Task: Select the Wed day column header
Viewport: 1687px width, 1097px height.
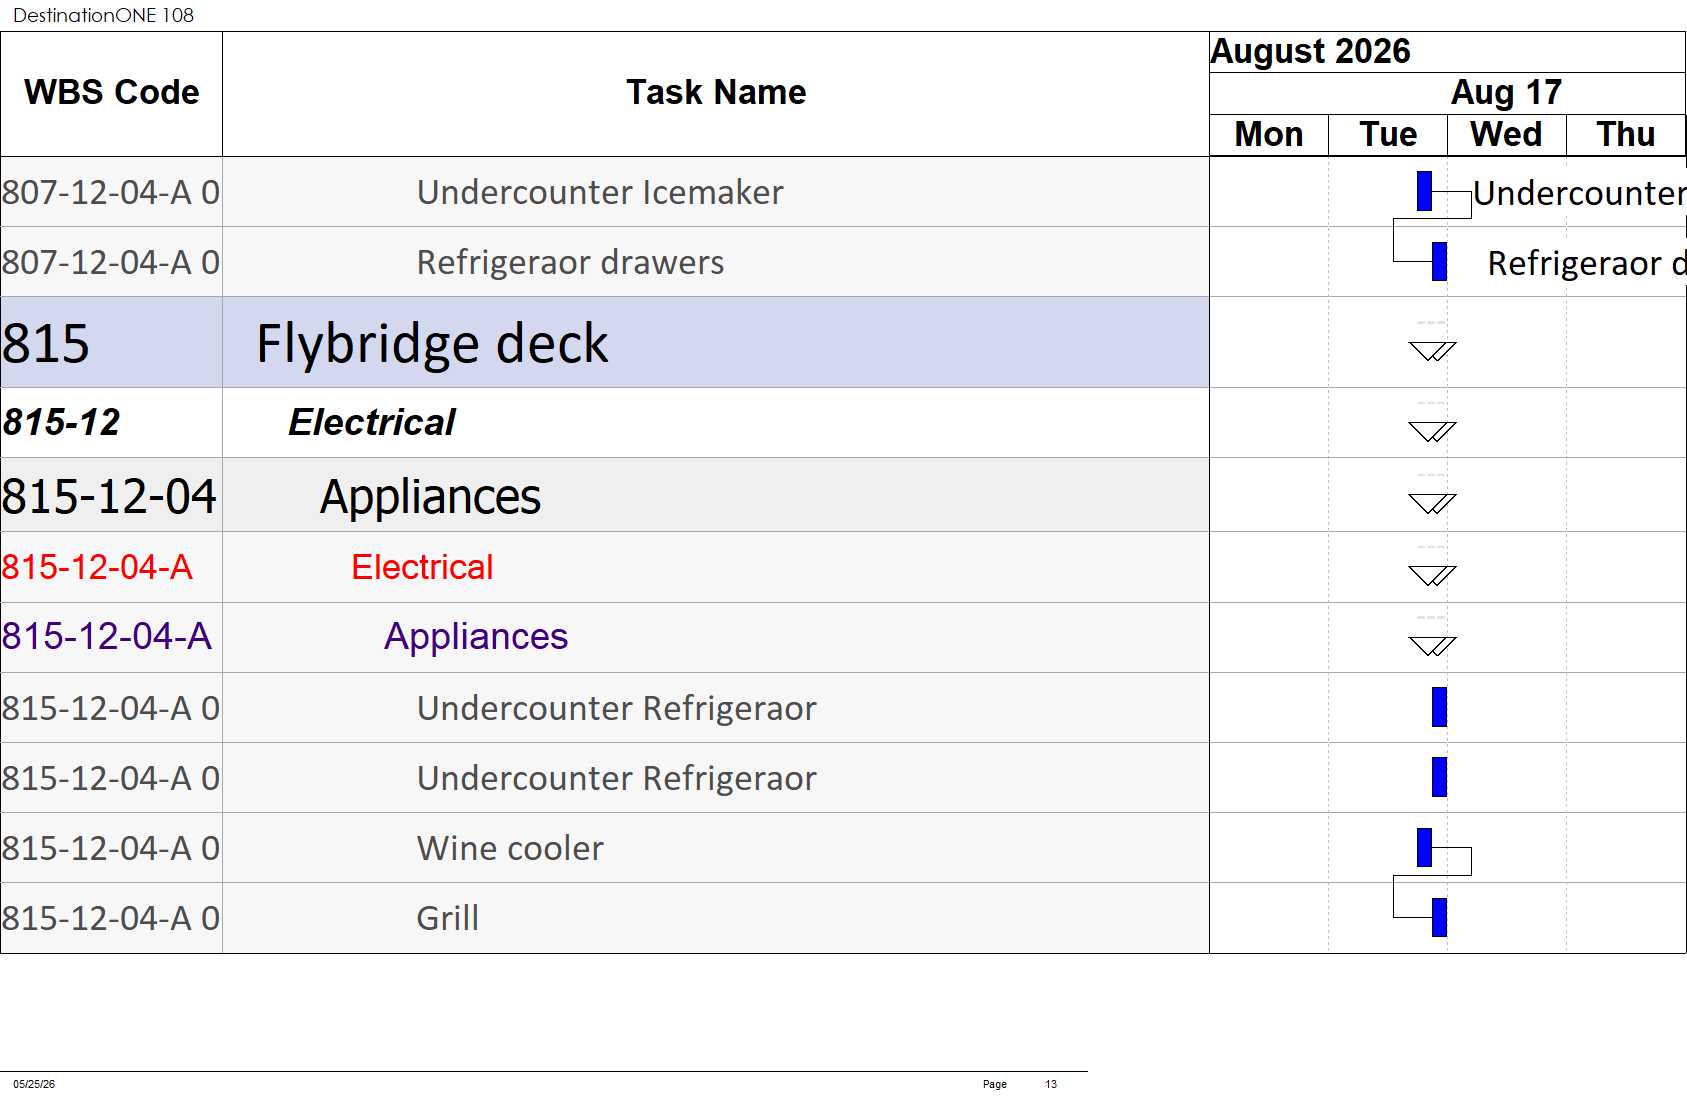Action: coord(1506,135)
